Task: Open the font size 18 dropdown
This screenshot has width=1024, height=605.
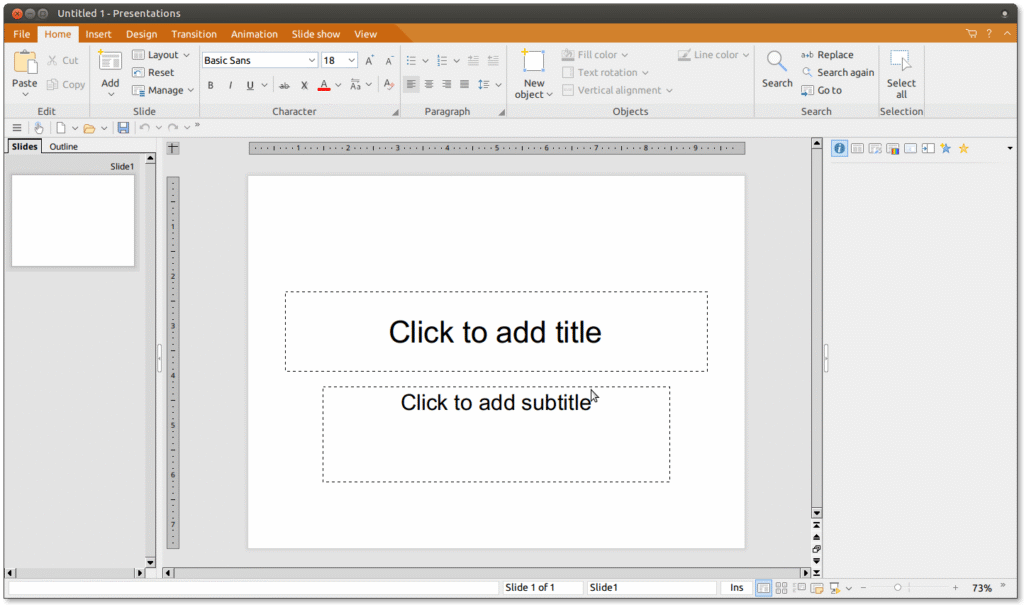Action: pos(352,61)
